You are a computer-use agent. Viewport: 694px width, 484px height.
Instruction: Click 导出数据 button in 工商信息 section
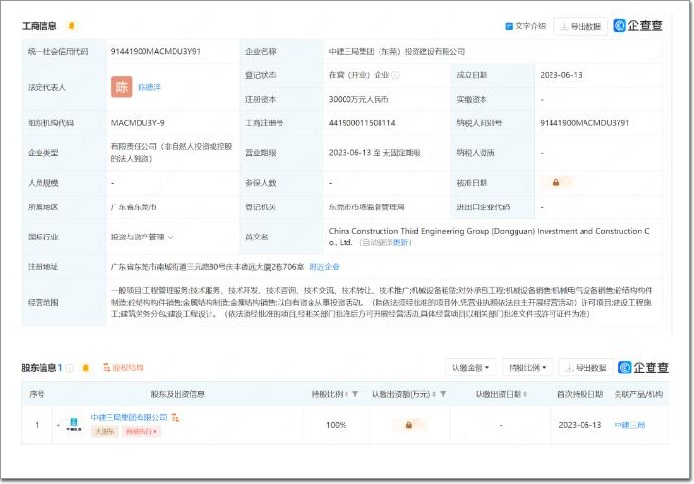pos(581,26)
